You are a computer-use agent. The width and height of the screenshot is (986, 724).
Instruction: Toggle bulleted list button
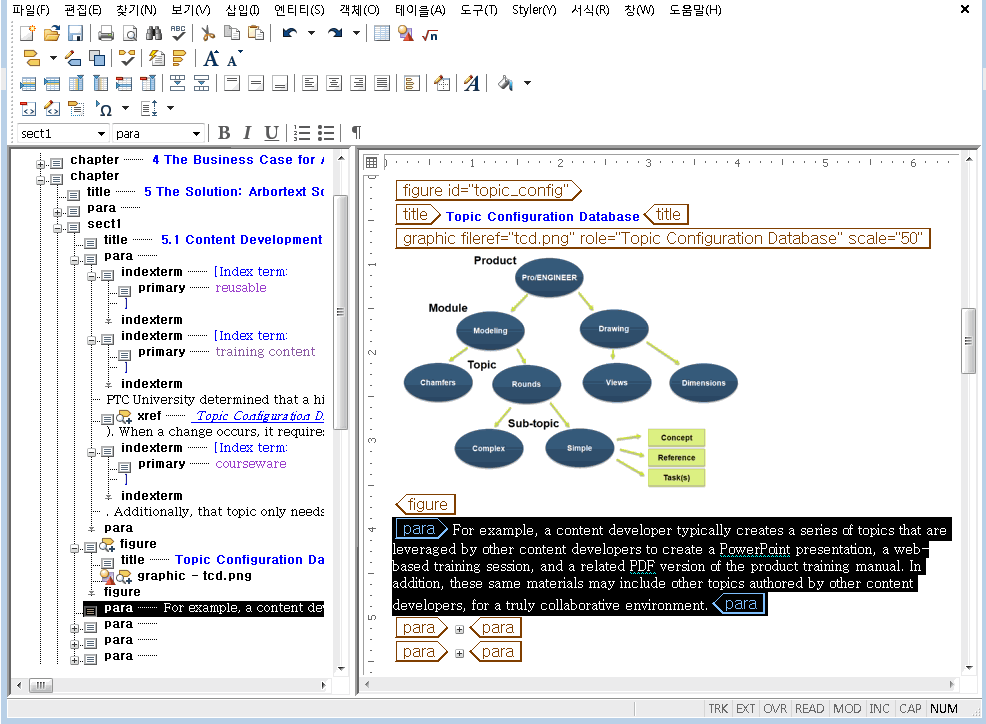click(326, 133)
